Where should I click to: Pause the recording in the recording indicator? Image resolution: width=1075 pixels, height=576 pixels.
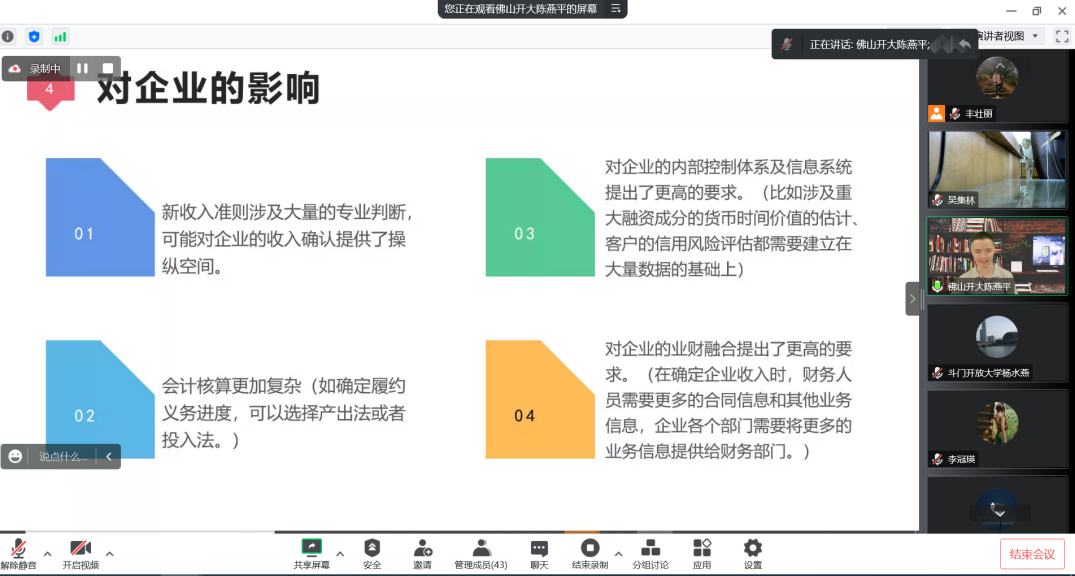point(83,69)
